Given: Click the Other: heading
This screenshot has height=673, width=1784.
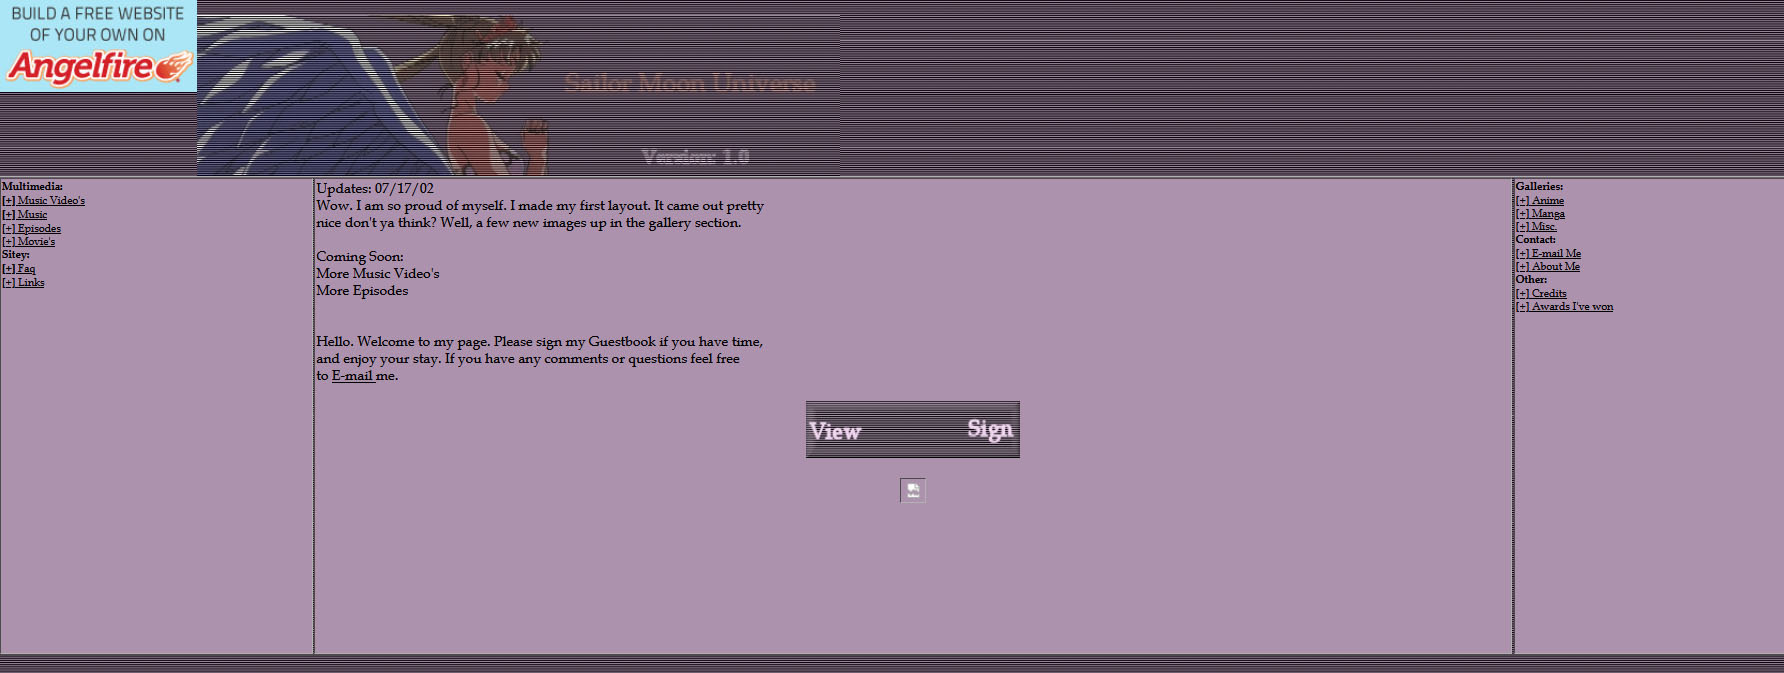Looking at the screenshot, I should click(1531, 279).
